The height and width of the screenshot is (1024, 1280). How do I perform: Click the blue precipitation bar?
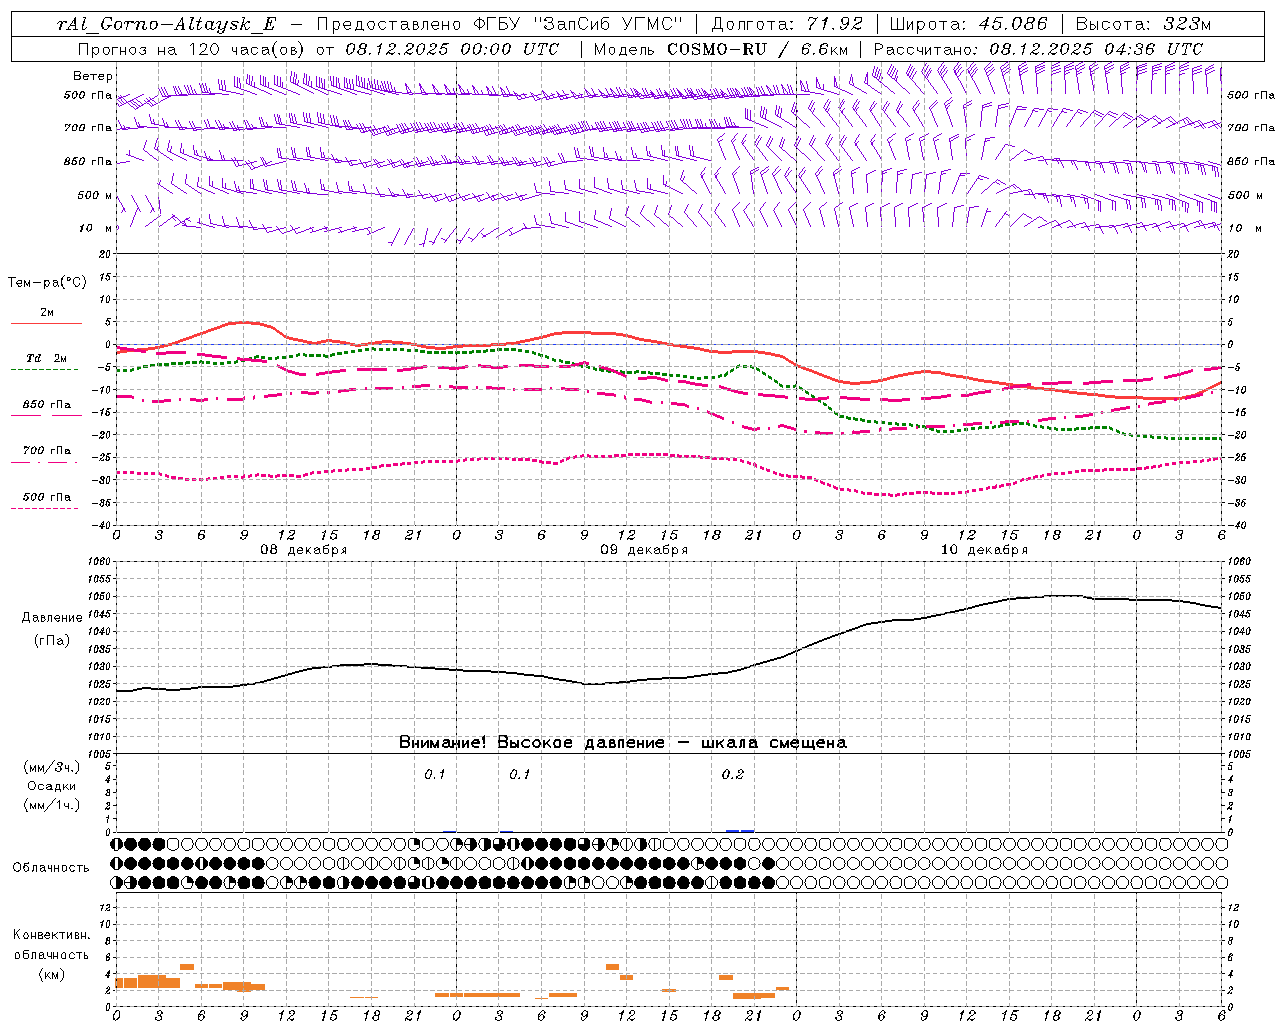click(740, 830)
